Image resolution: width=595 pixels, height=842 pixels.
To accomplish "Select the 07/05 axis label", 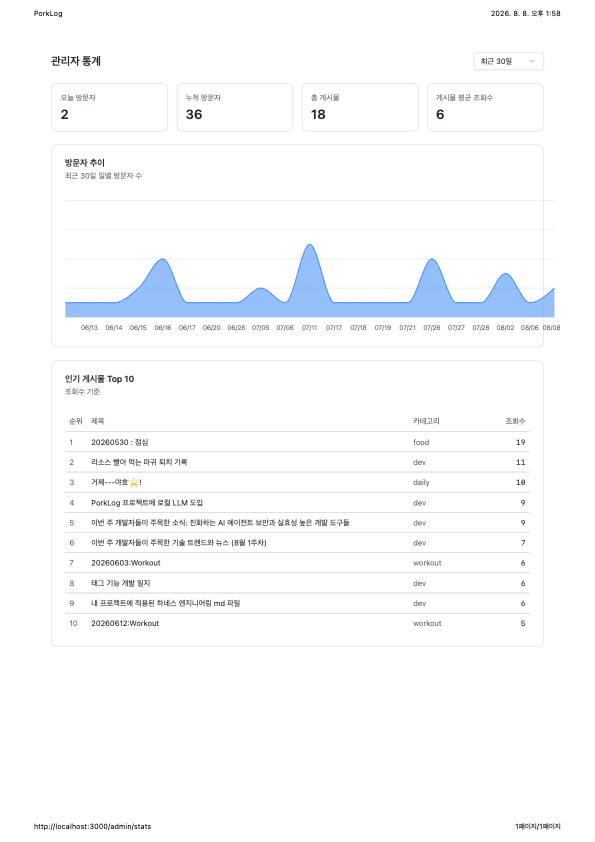I will (x=260, y=328).
